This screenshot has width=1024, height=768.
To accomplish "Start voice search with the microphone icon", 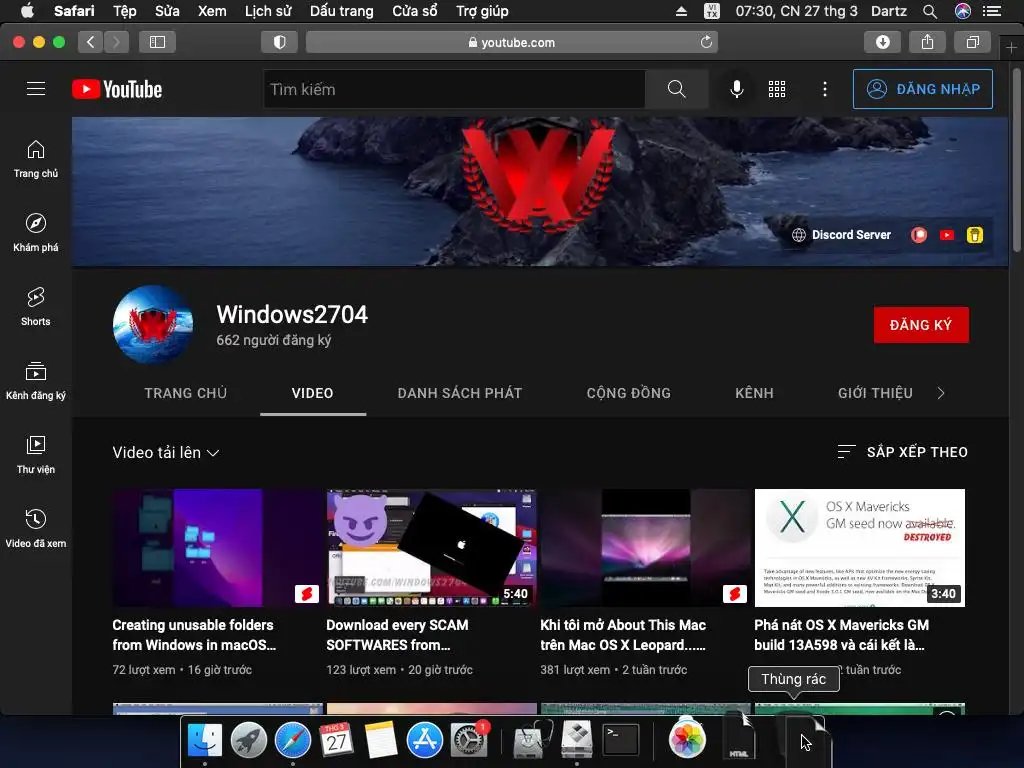I will click(736, 89).
